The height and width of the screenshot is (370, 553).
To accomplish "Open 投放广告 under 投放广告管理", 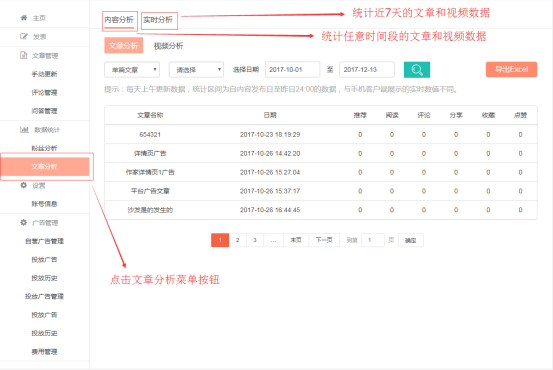I will [x=44, y=315].
